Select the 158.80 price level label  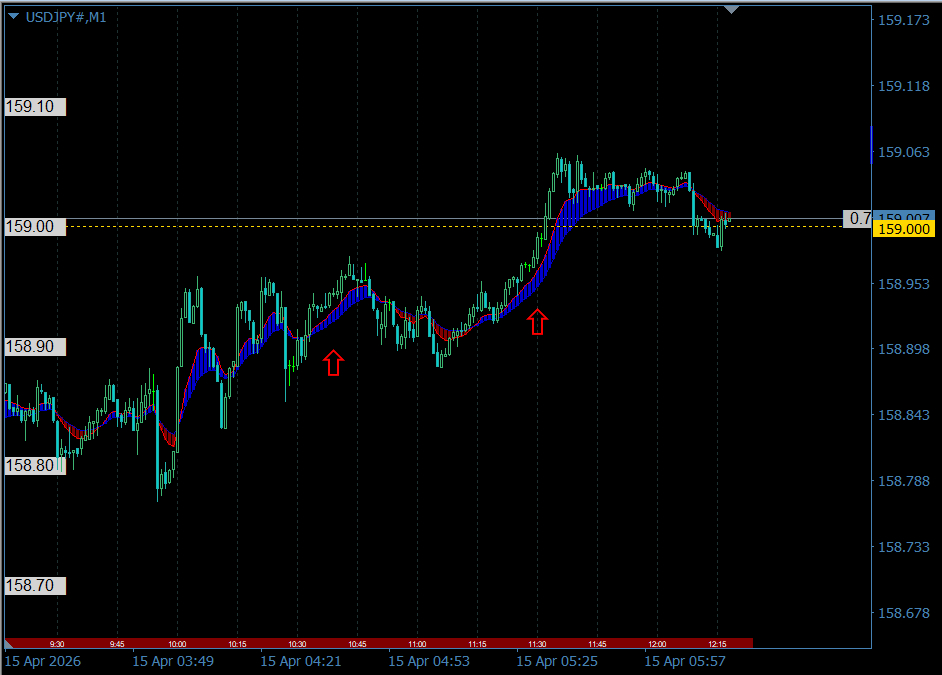(x=35, y=465)
